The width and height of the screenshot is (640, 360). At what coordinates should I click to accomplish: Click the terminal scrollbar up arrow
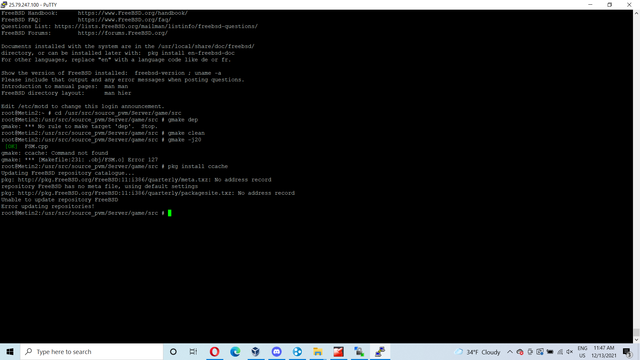pos(636,13)
